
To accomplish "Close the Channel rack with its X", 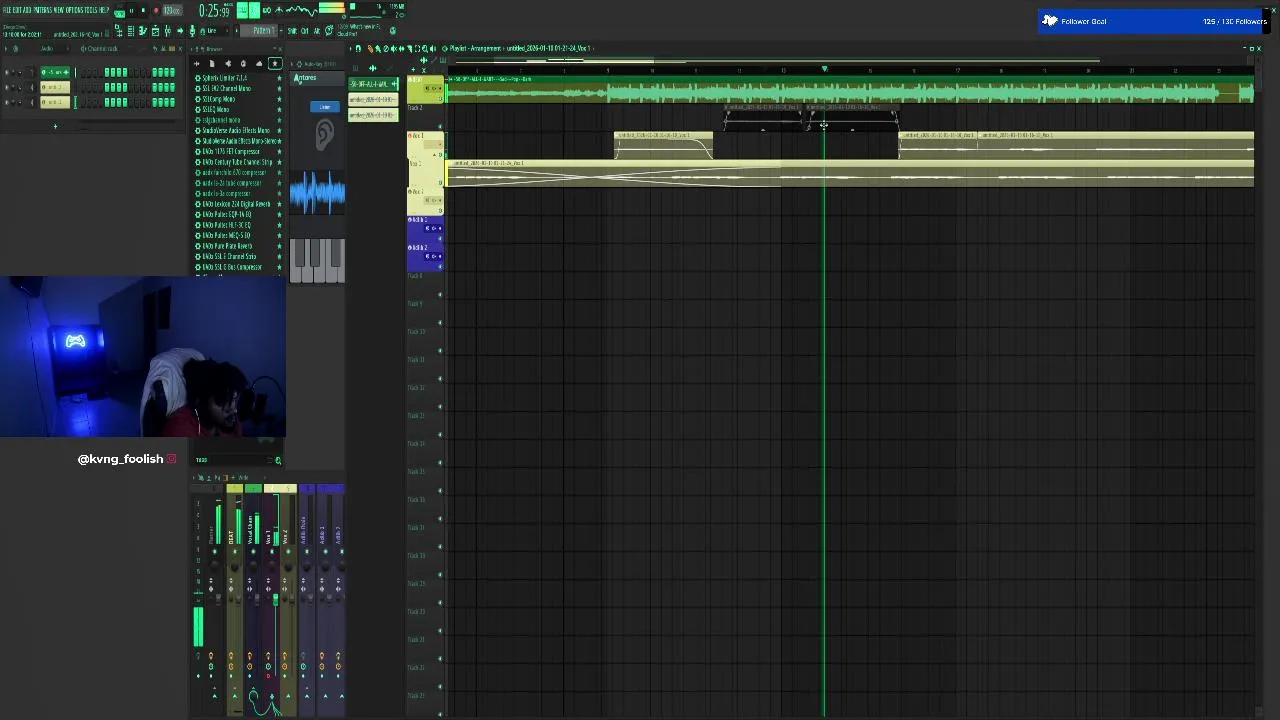I will click(180, 49).
